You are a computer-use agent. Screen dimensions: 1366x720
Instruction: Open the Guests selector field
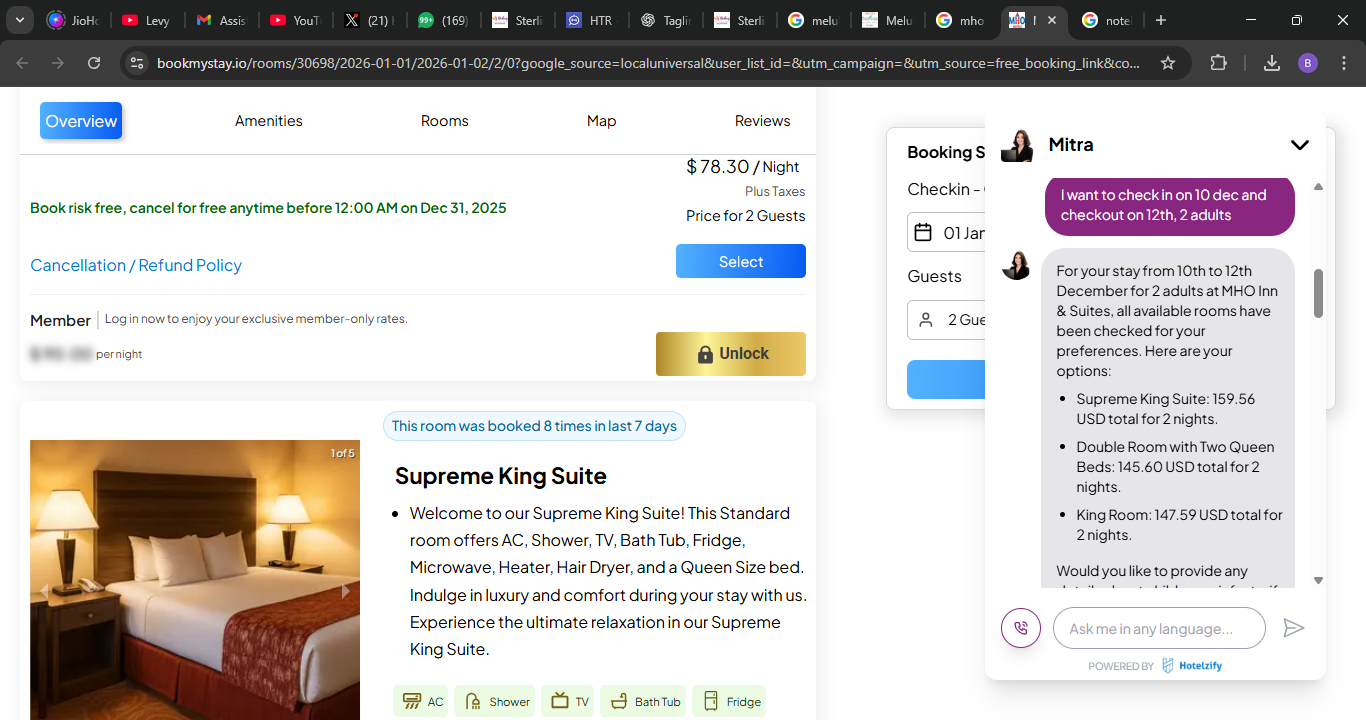(946, 320)
